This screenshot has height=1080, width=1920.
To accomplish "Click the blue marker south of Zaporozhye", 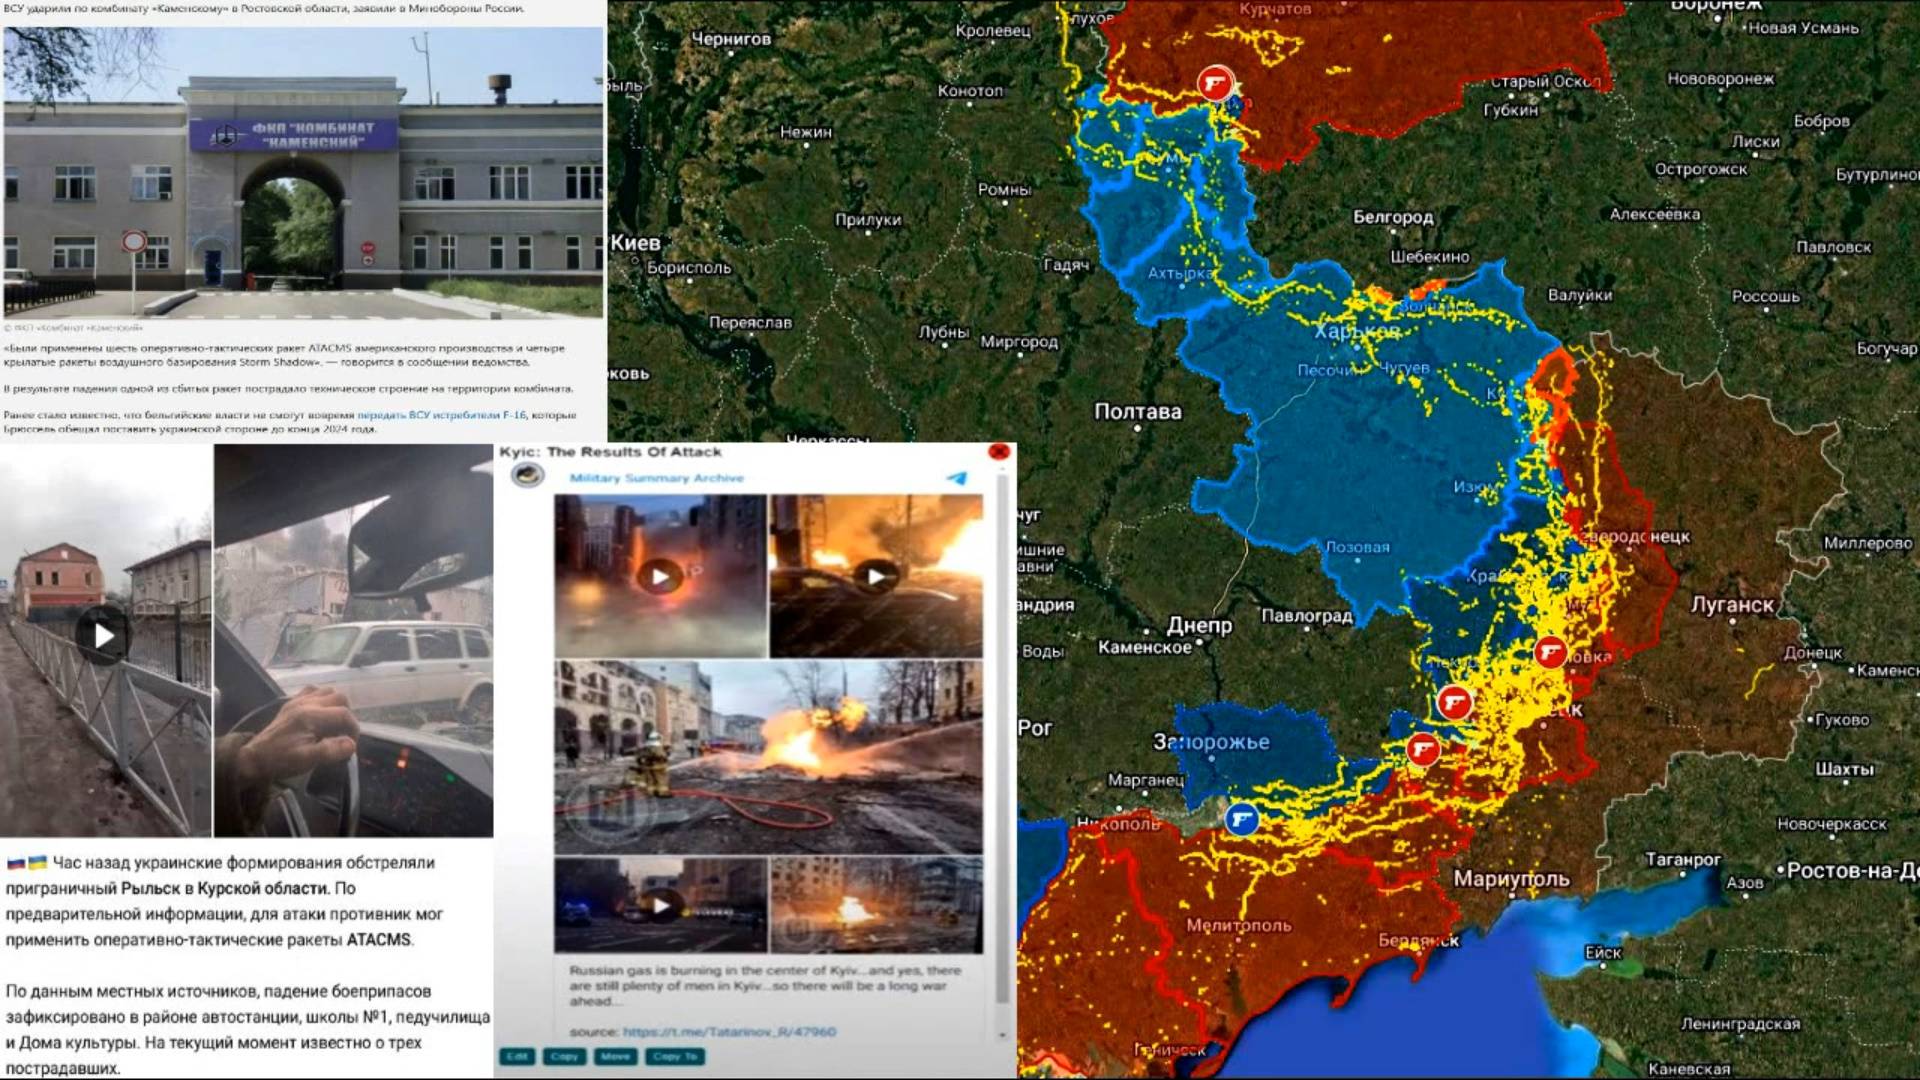I will [x=1241, y=819].
